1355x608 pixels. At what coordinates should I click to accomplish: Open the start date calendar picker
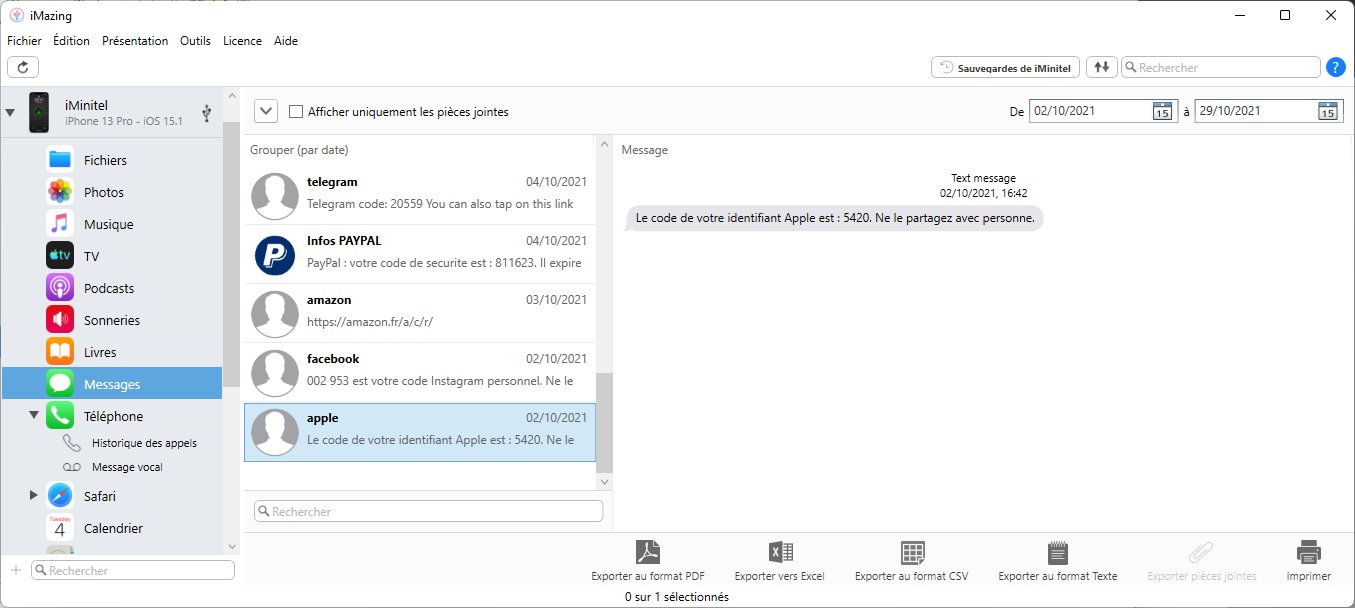click(1162, 111)
